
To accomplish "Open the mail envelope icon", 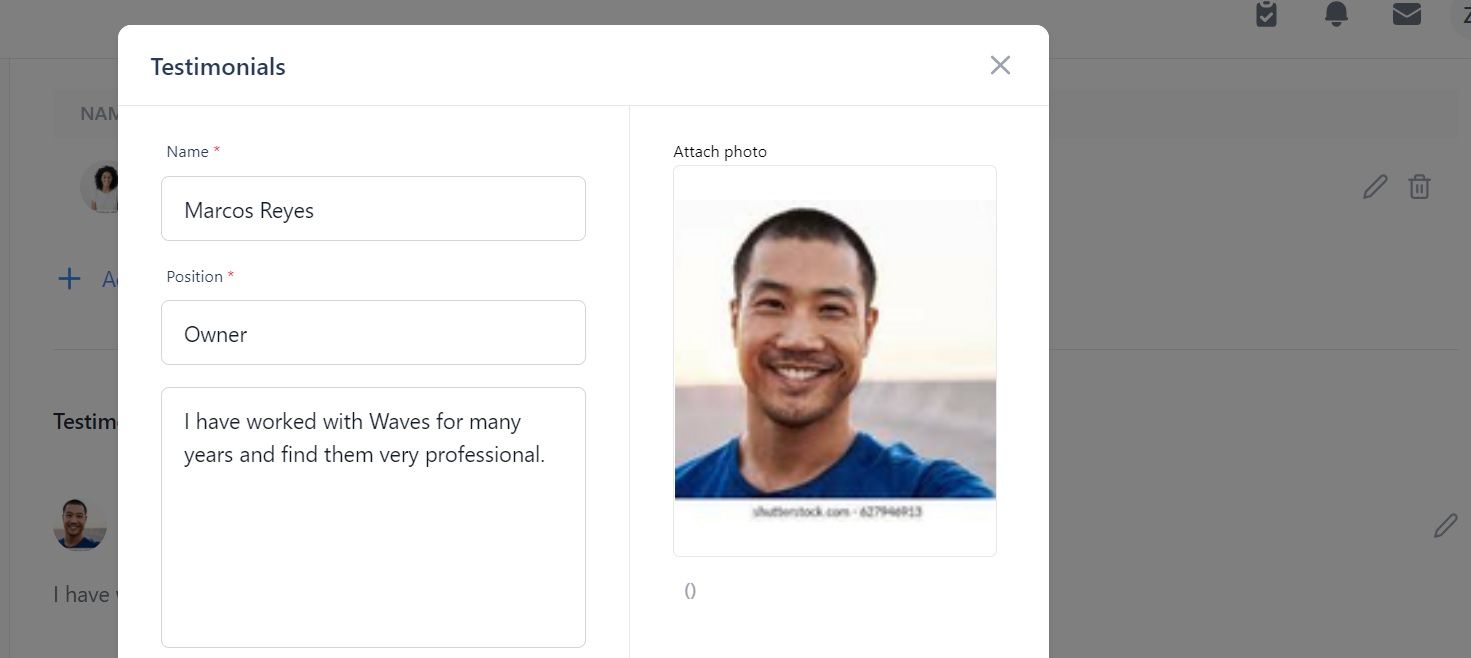I will click(1407, 13).
